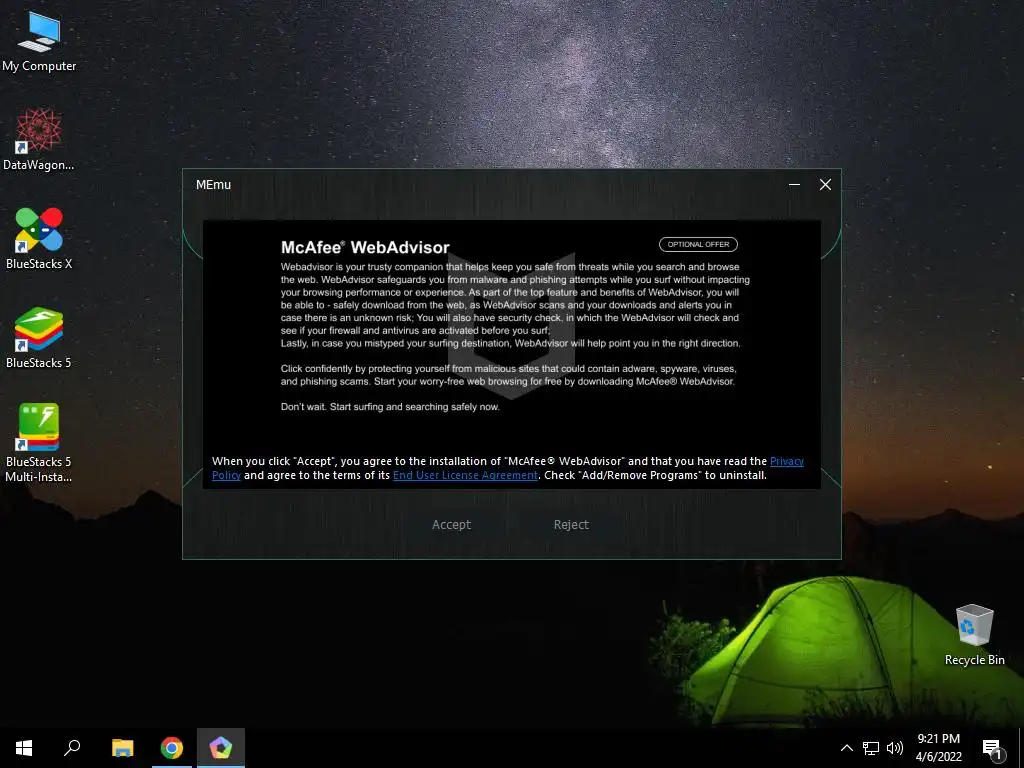This screenshot has height=768, width=1024.
Task: Open the Privacy Policy link
Action: click(x=787, y=461)
